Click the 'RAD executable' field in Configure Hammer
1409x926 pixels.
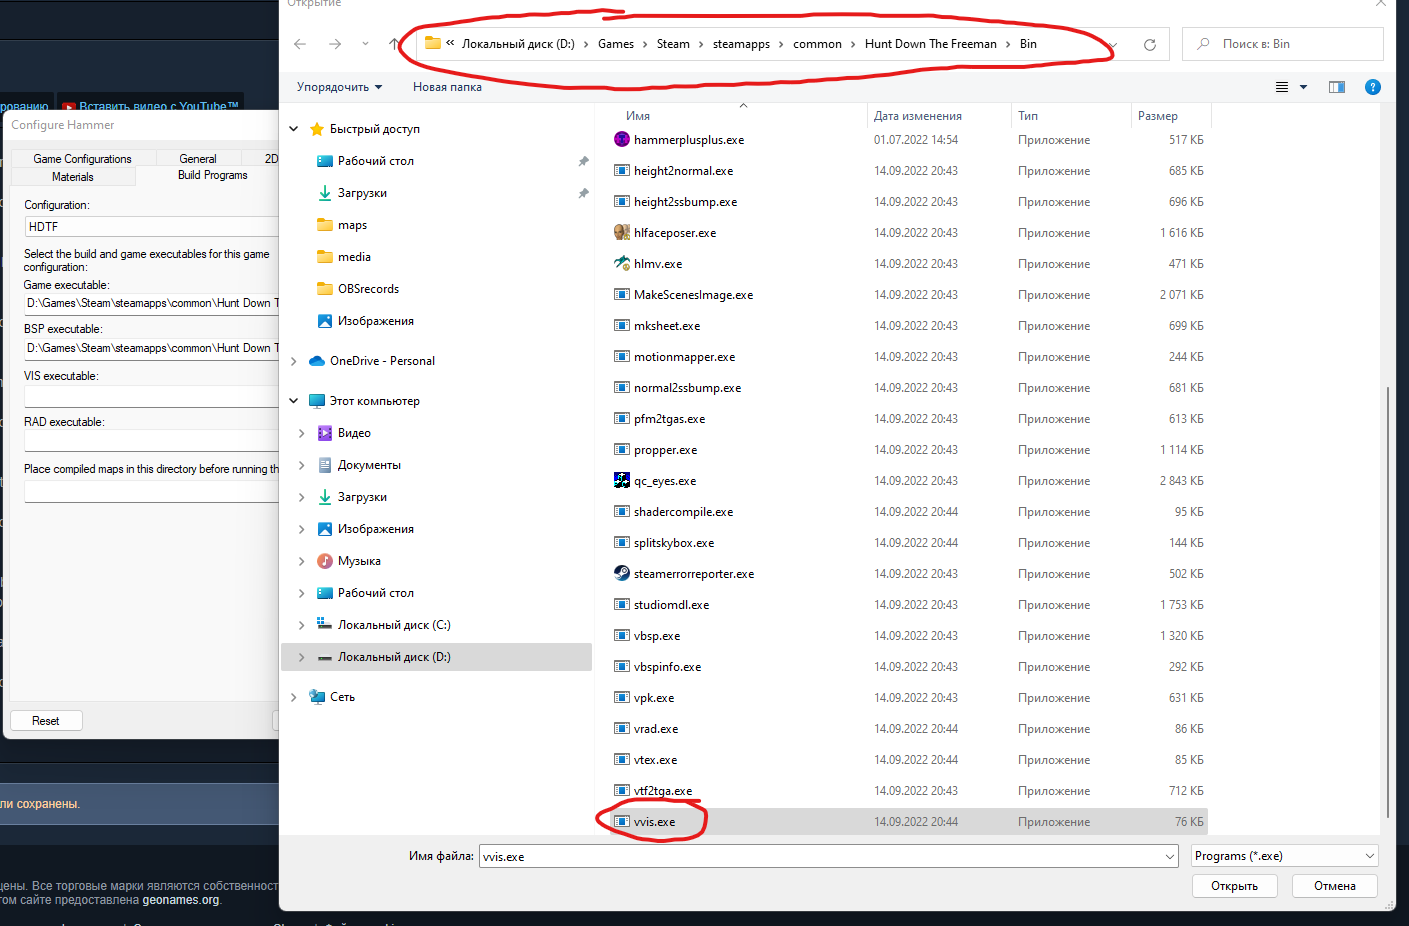click(151, 441)
